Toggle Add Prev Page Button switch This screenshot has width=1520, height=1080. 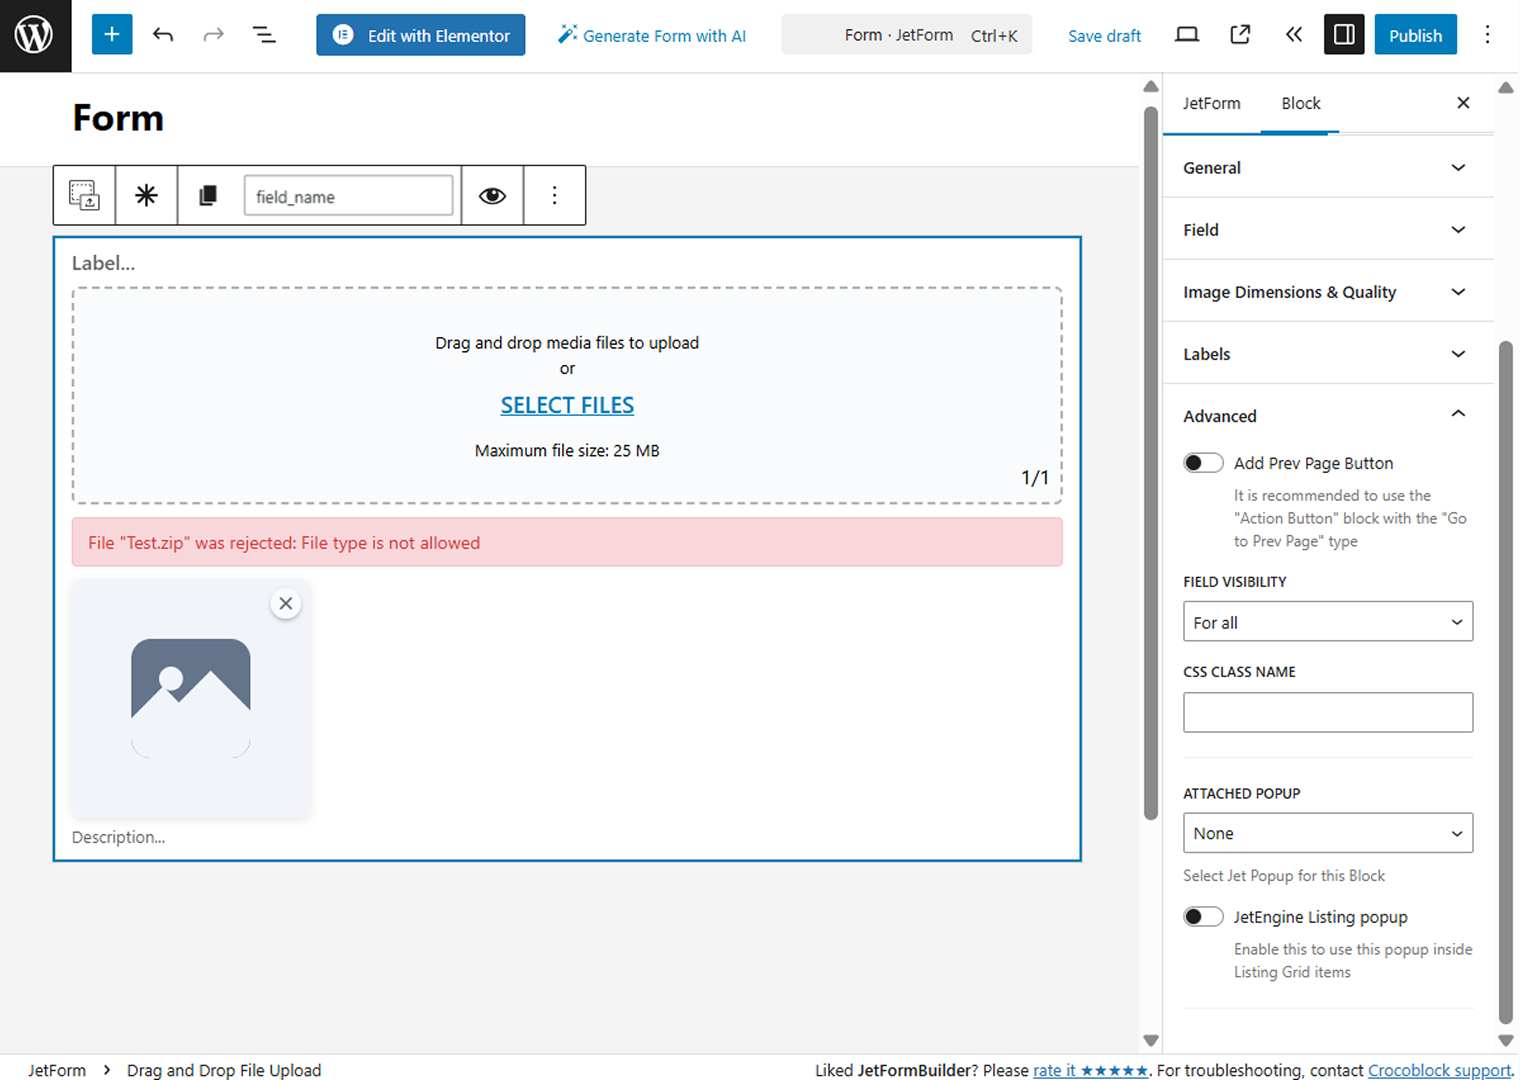tap(1203, 463)
